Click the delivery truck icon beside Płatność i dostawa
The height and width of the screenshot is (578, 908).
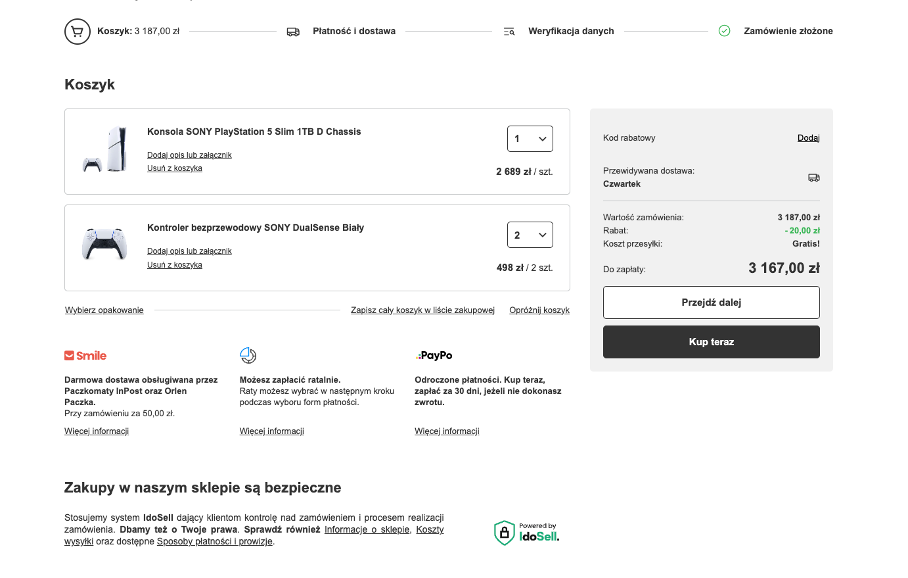coord(293,32)
